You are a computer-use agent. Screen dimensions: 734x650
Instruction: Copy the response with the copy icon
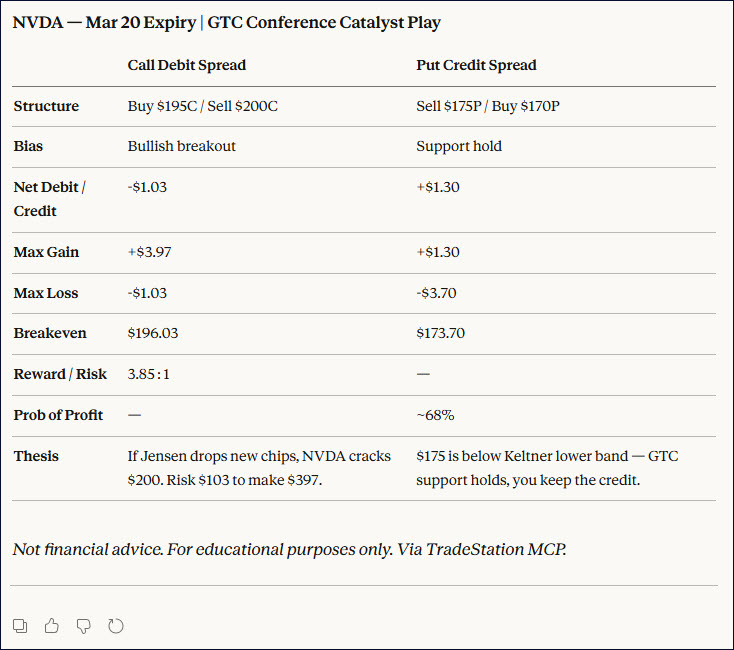pyautogui.click(x=20, y=626)
